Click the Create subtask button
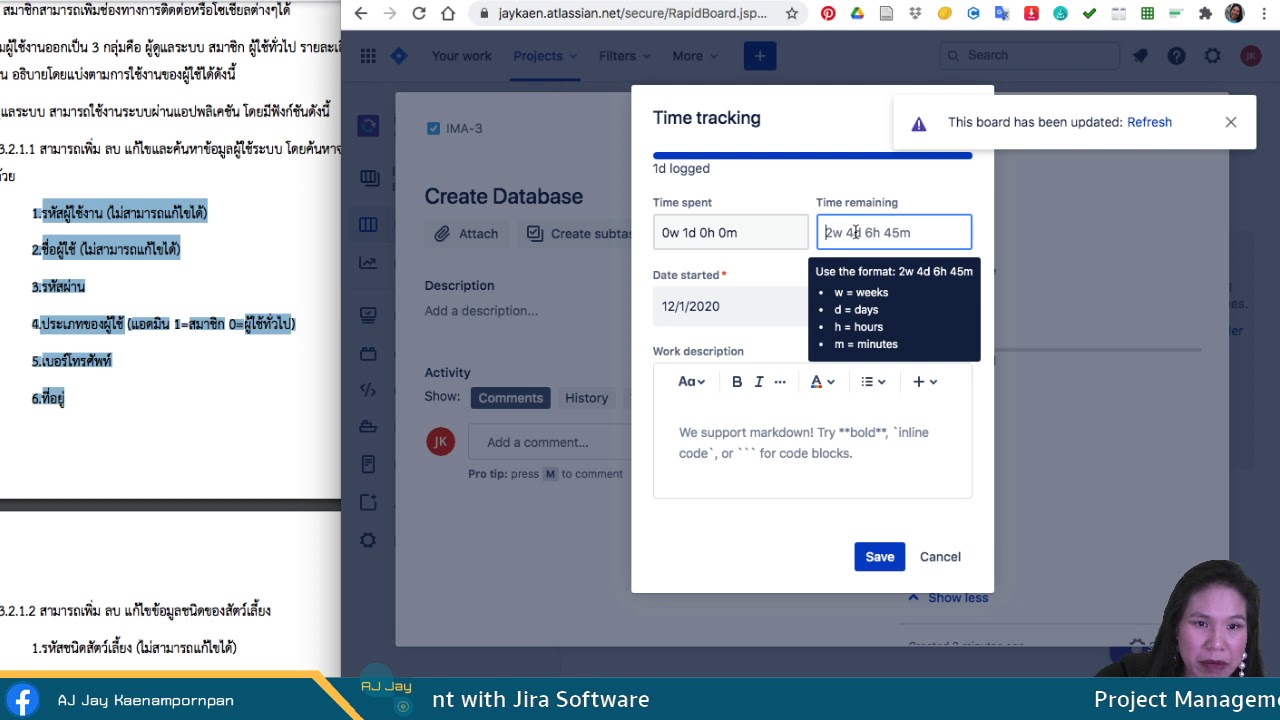Viewport: 1280px width, 720px height. 580,233
